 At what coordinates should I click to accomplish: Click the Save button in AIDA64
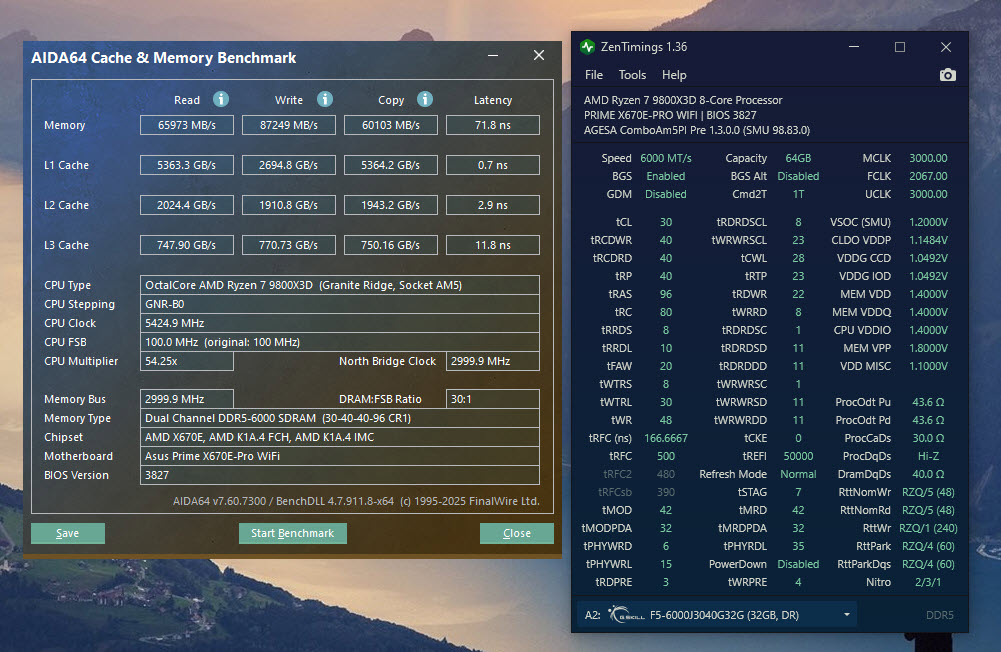click(x=68, y=533)
